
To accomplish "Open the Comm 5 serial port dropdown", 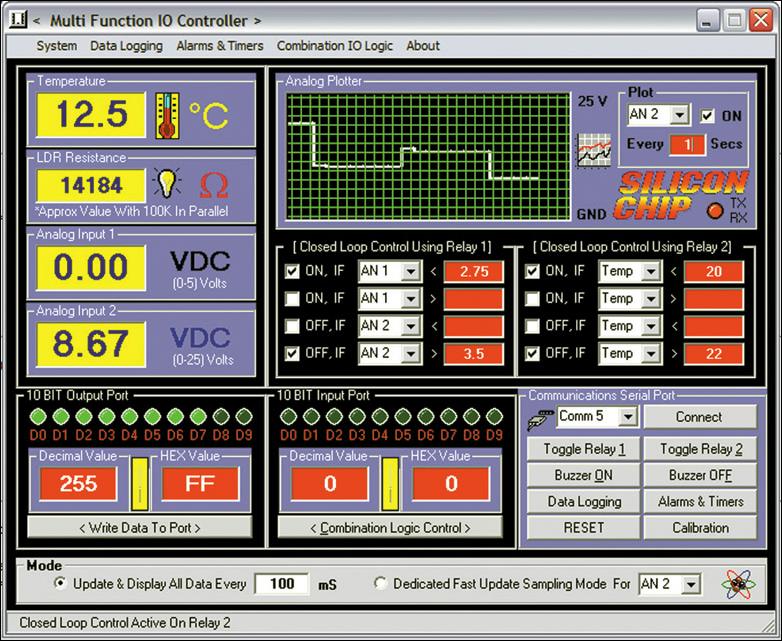I will coord(628,416).
